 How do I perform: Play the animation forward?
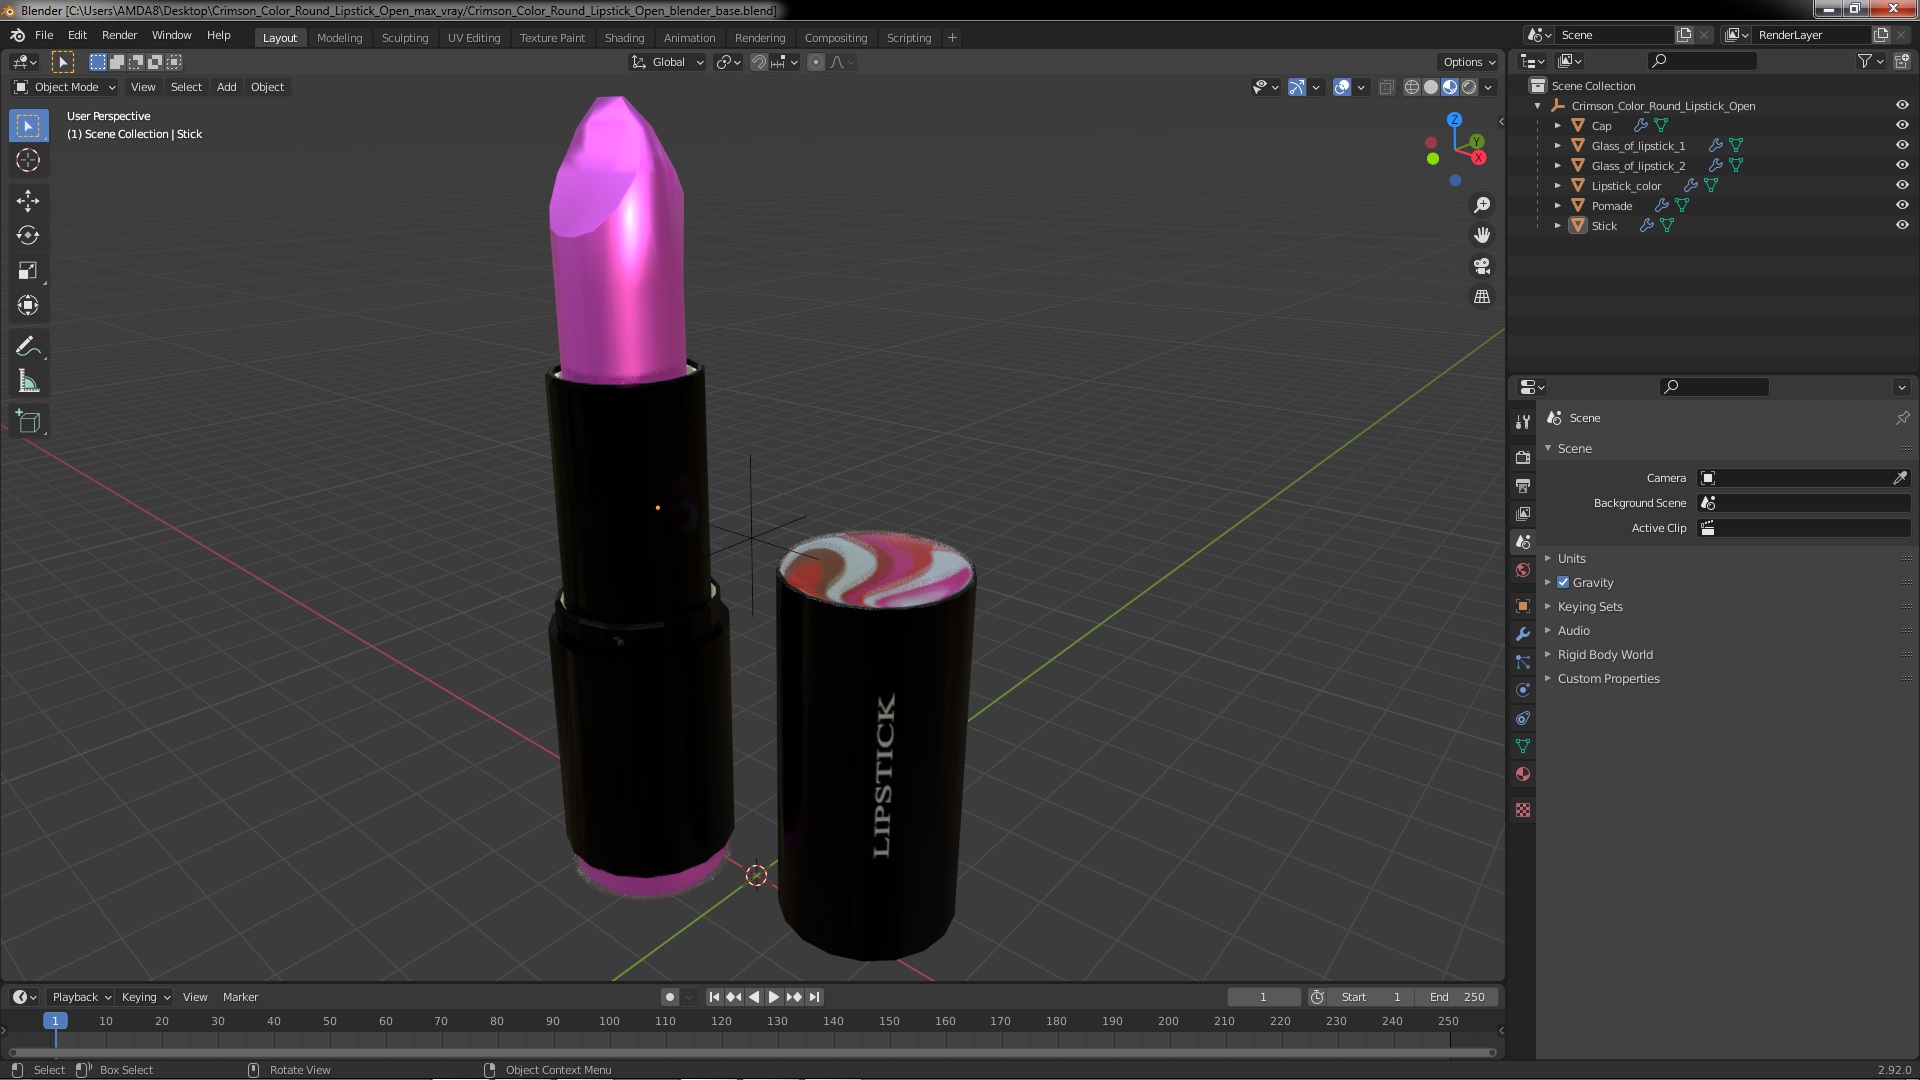(x=774, y=997)
